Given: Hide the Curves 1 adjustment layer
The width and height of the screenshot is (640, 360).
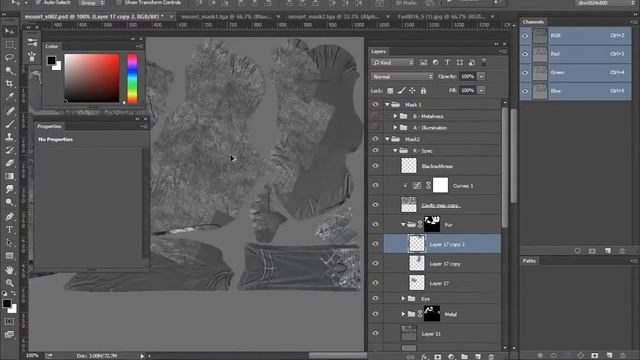Looking at the screenshot, I should click(376, 185).
